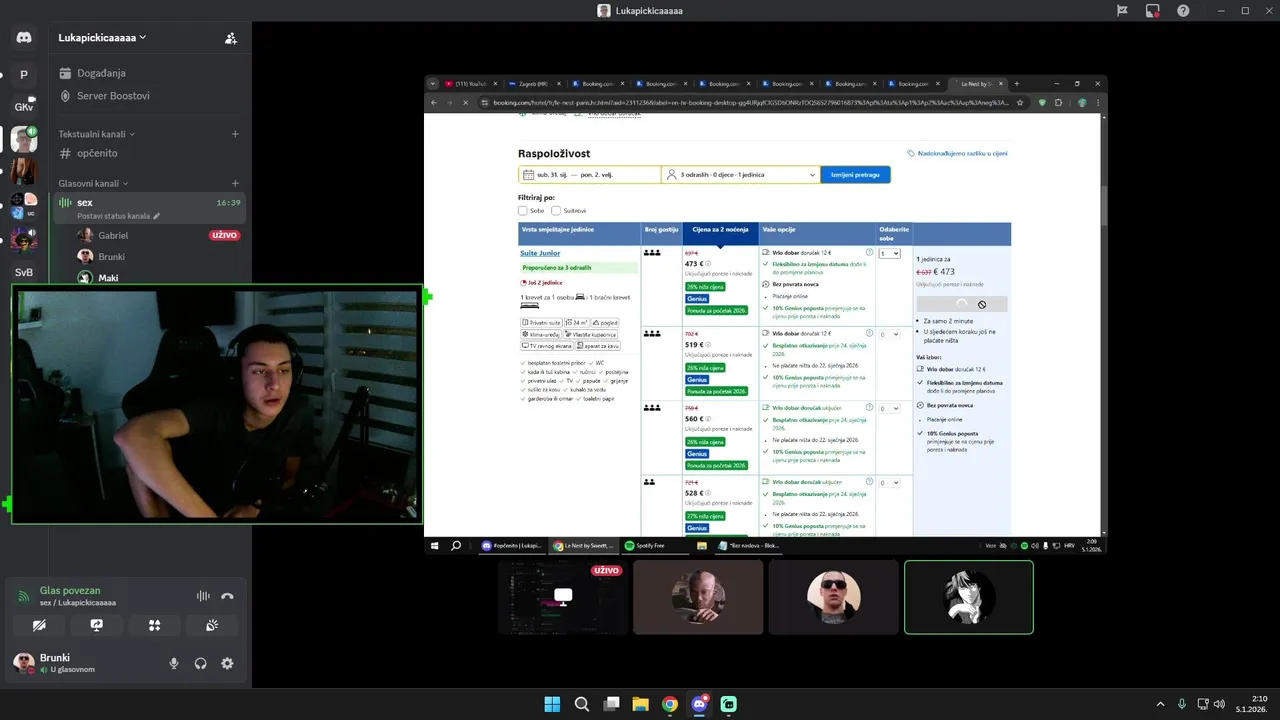Click the date range field sub. 31. sij.
Image resolution: width=1280 pixels, height=720 pixels.
coord(590,174)
